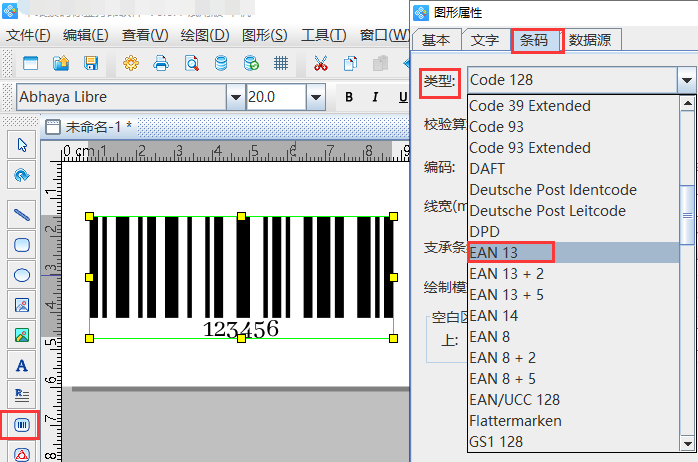
Task: Select EAN 13 + 5 option
Action: point(573,295)
